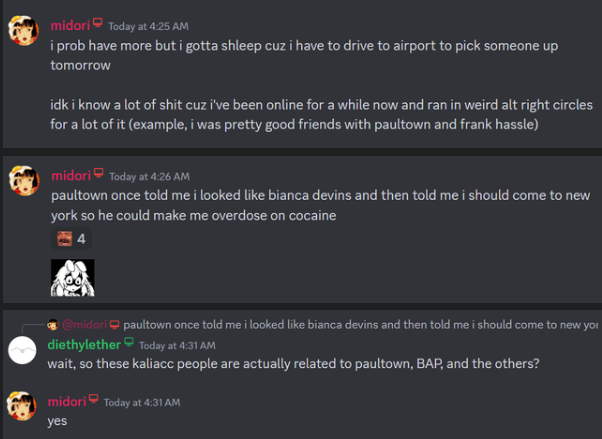Open midori's avatar on the 4:26 AM message

tap(24, 181)
